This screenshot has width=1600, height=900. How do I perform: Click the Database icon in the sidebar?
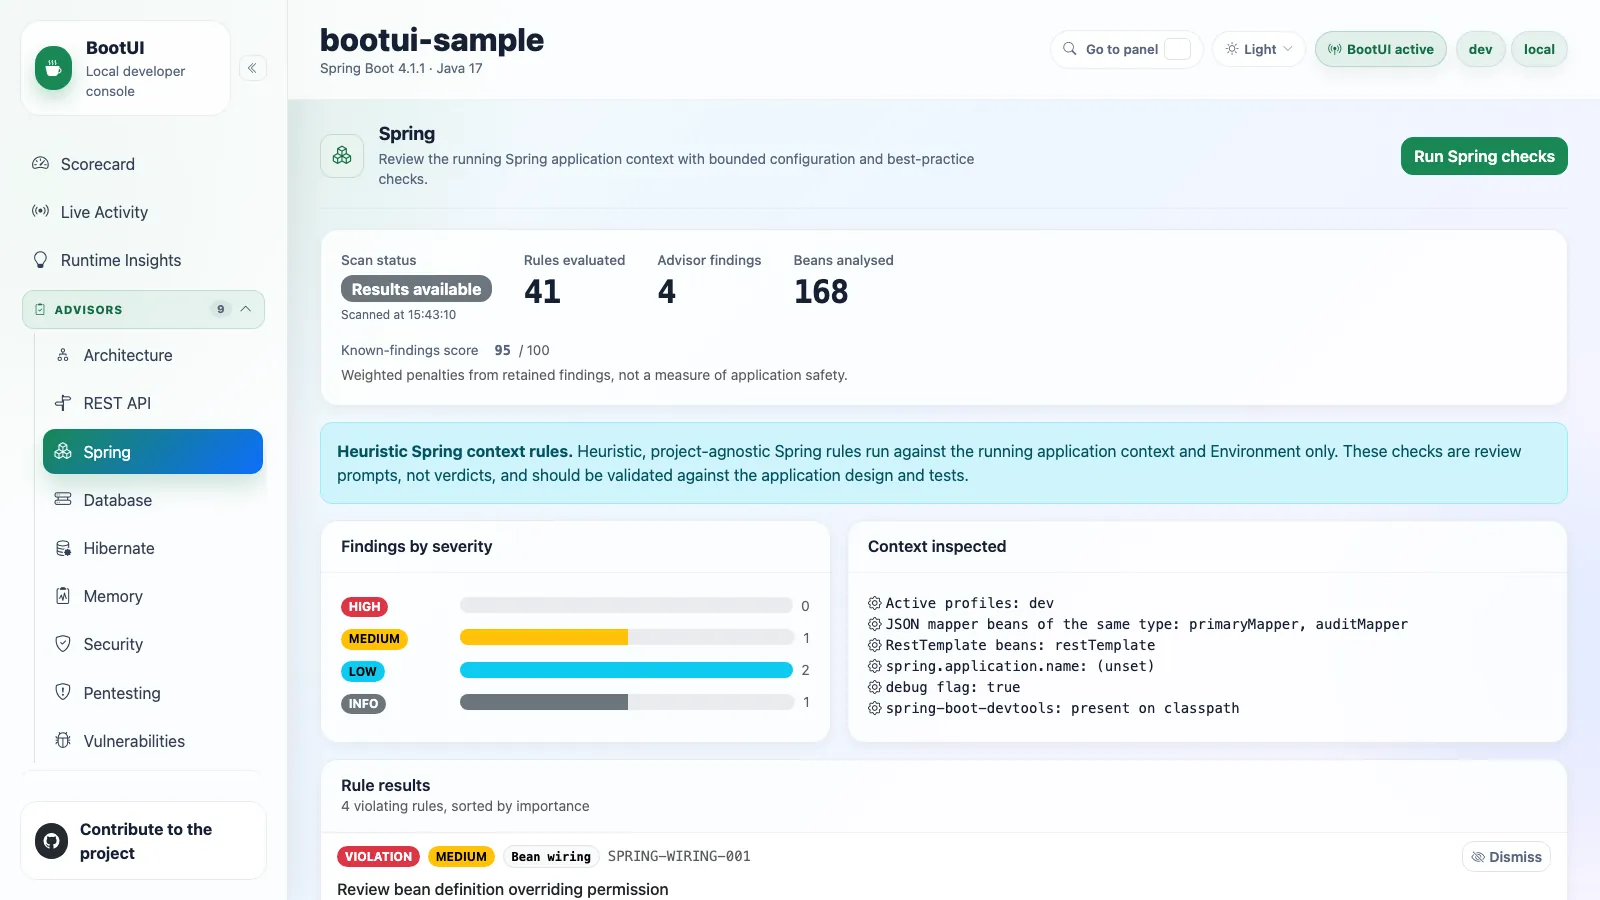63,499
